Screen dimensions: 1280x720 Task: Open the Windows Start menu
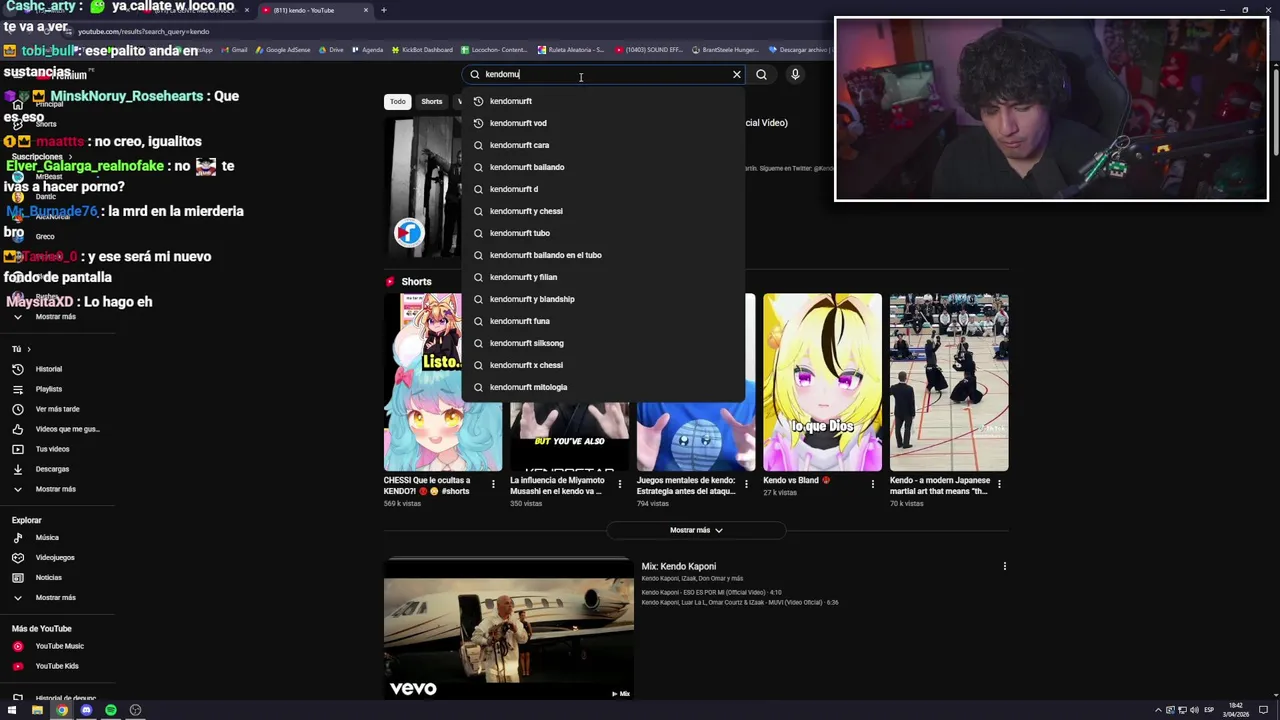click(x=13, y=710)
